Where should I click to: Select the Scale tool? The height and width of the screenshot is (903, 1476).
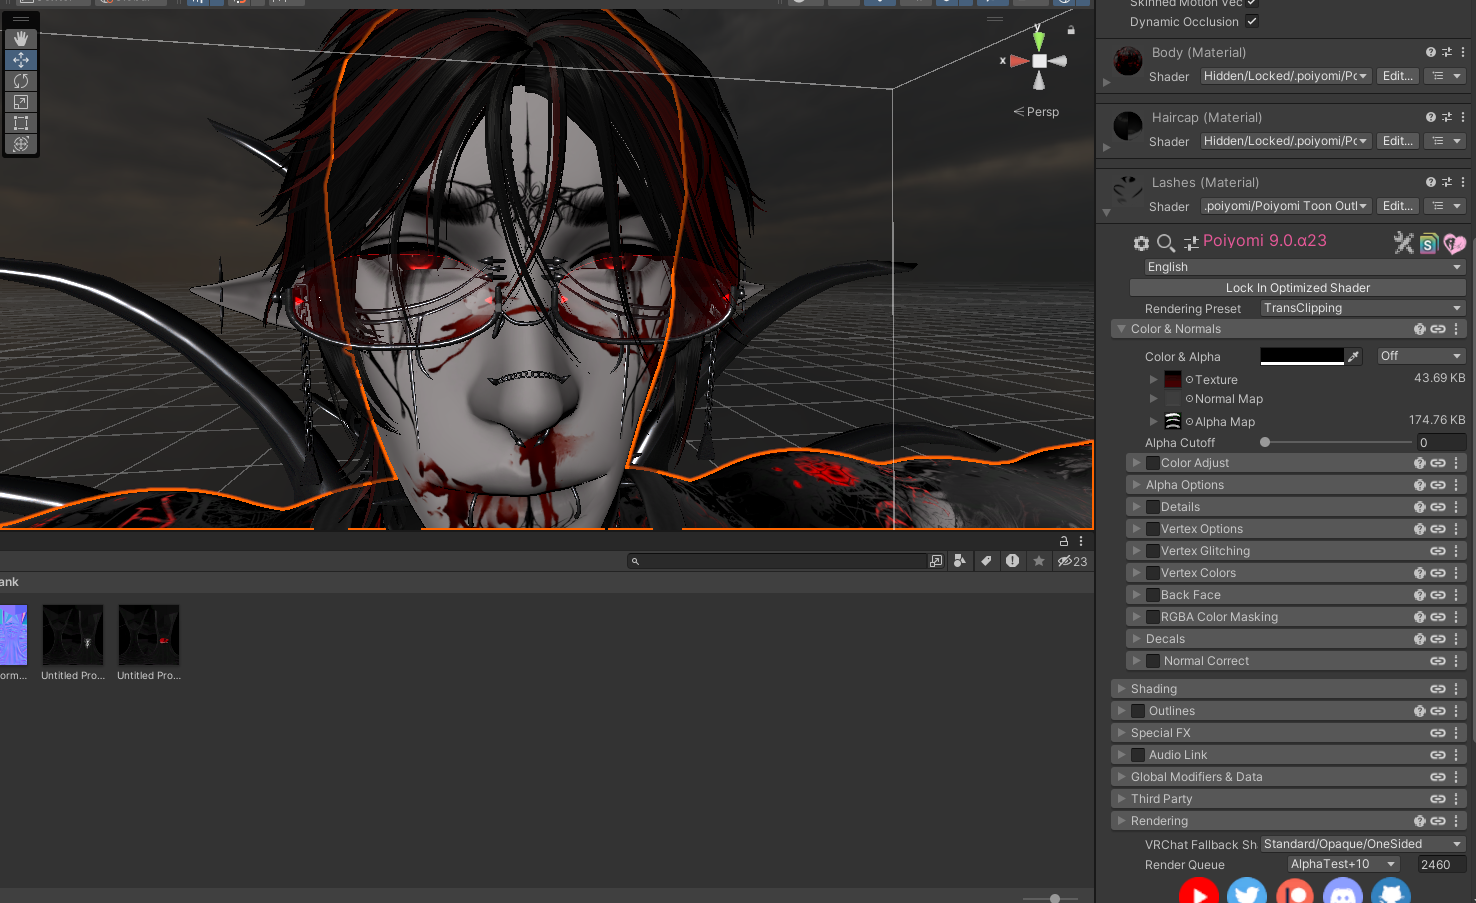point(20,102)
